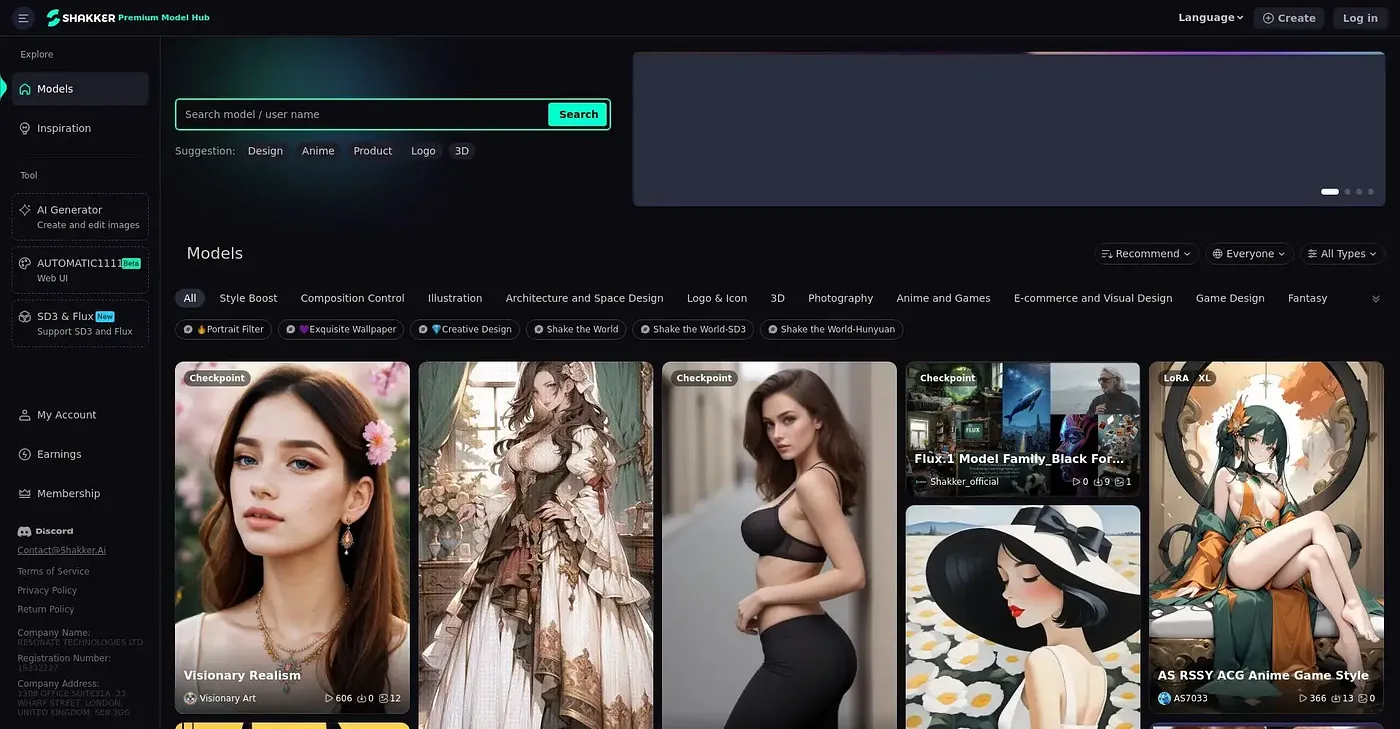This screenshot has height=729, width=1400.
Task: Select the All category tab
Action: click(190, 298)
